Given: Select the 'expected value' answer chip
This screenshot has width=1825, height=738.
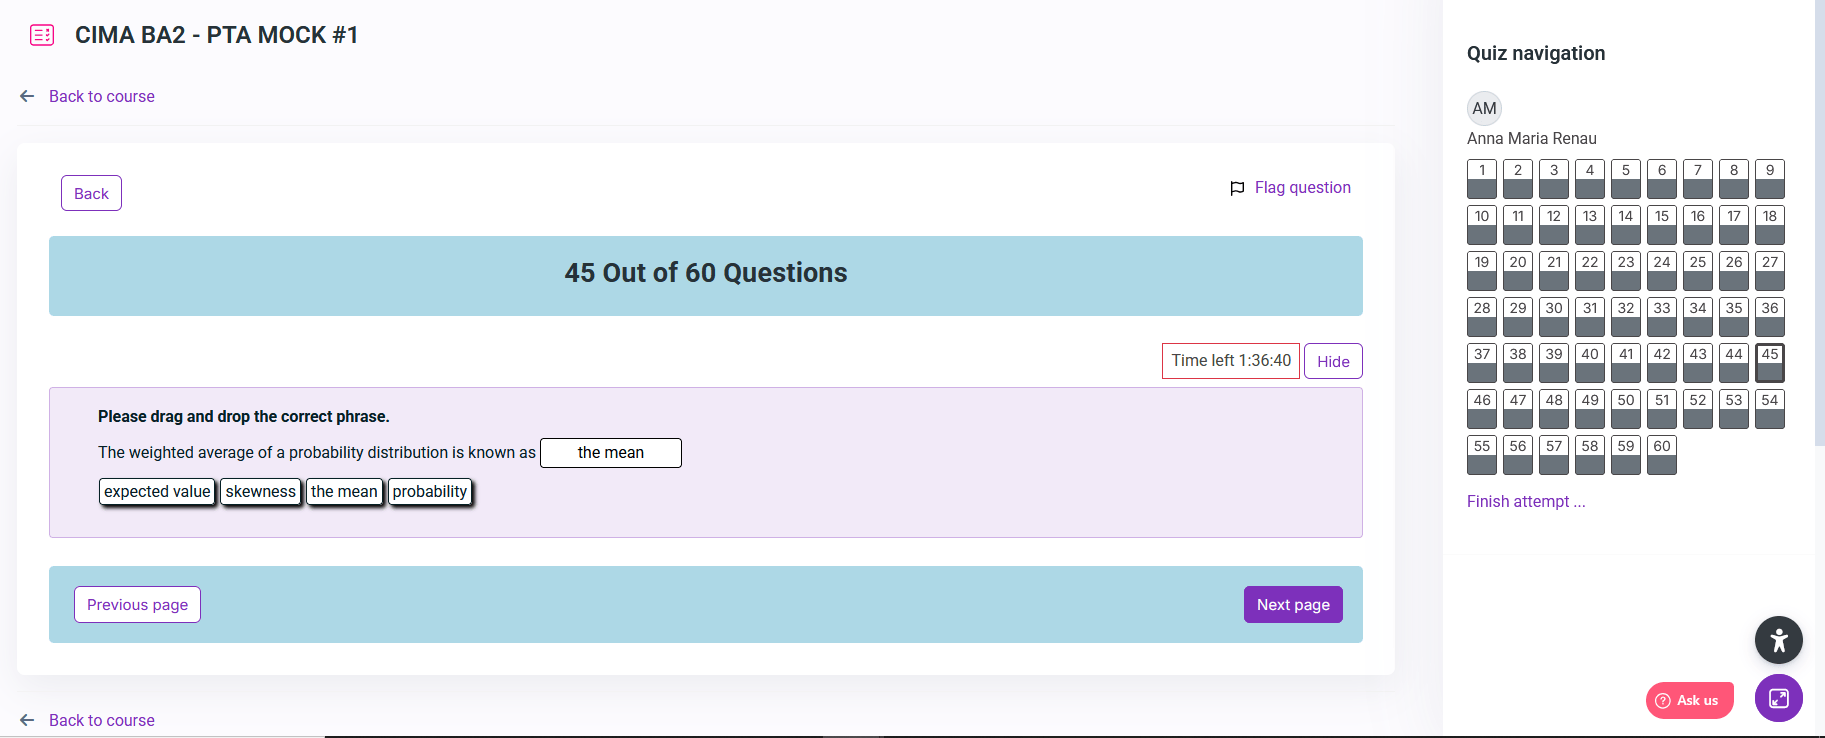Looking at the screenshot, I should (x=157, y=492).
